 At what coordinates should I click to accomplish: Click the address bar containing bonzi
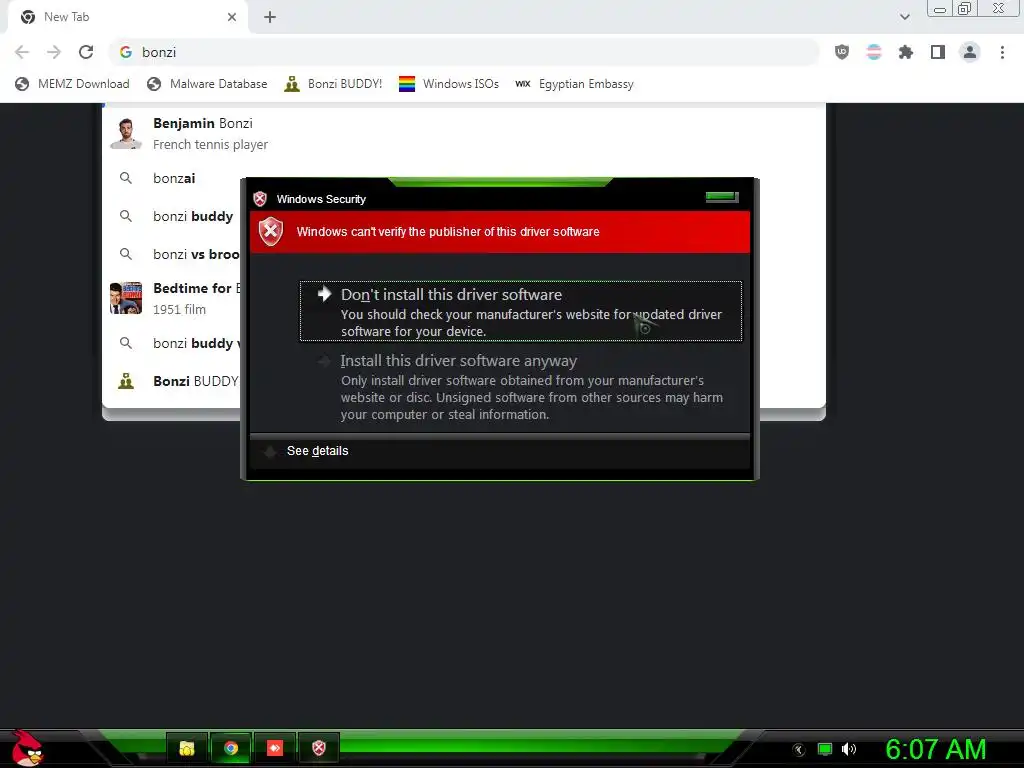point(464,52)
